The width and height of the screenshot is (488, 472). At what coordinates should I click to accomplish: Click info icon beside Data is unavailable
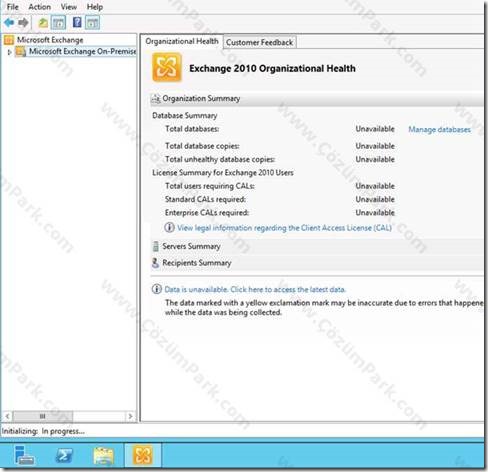tap(157, 289)
